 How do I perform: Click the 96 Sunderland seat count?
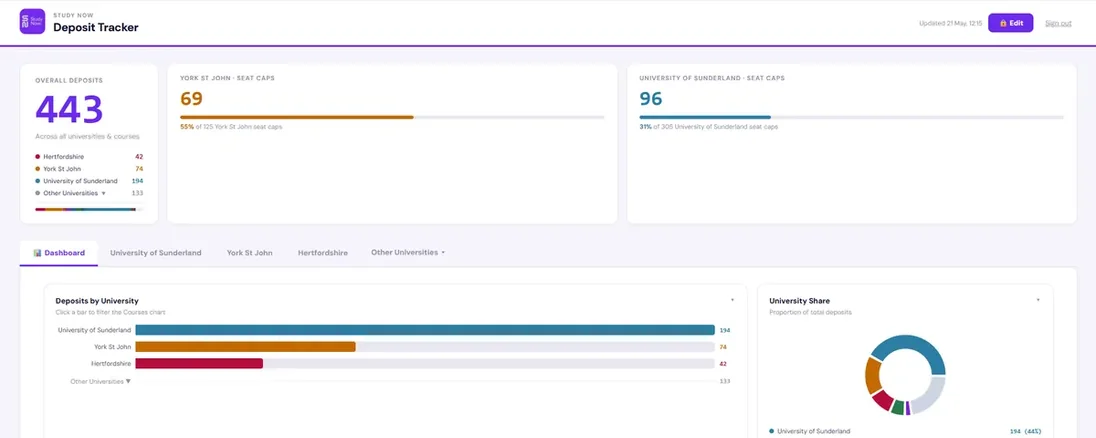click(x=651, y=98)
